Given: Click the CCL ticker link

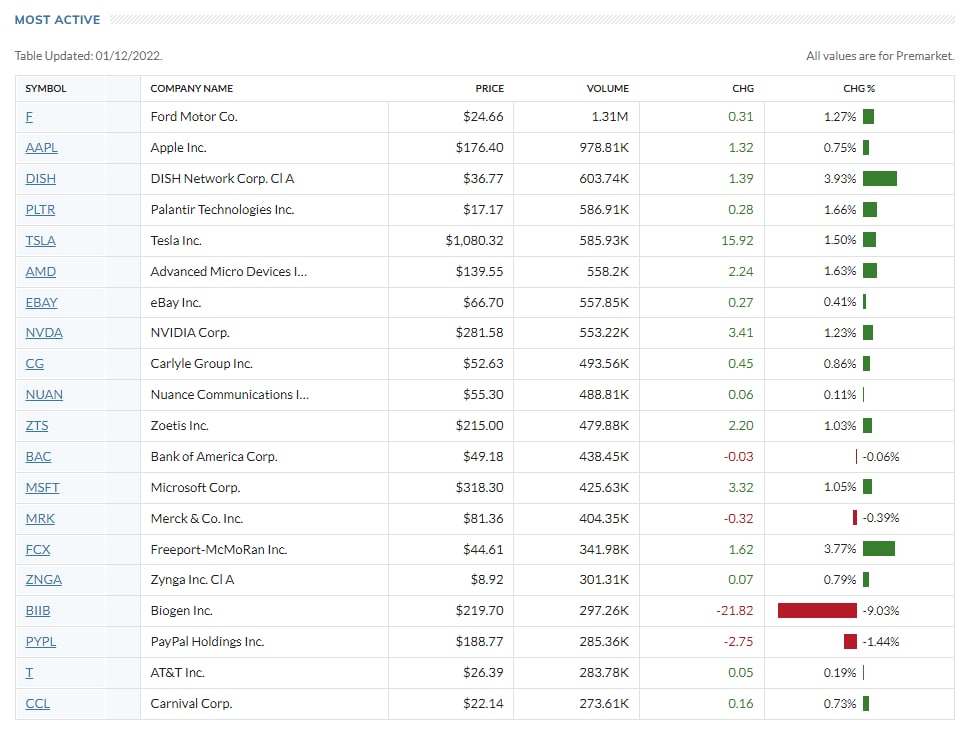Looking at the screenshot, I should [x=37, y=704].
